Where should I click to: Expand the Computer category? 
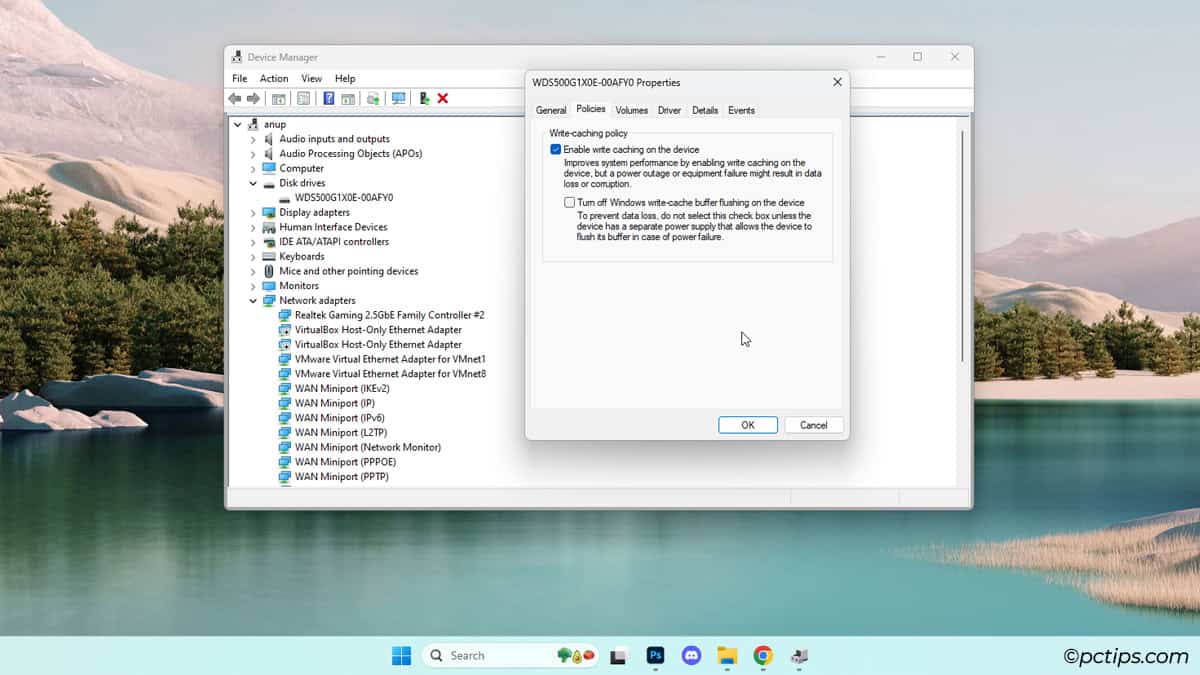(x=253, y=169)
